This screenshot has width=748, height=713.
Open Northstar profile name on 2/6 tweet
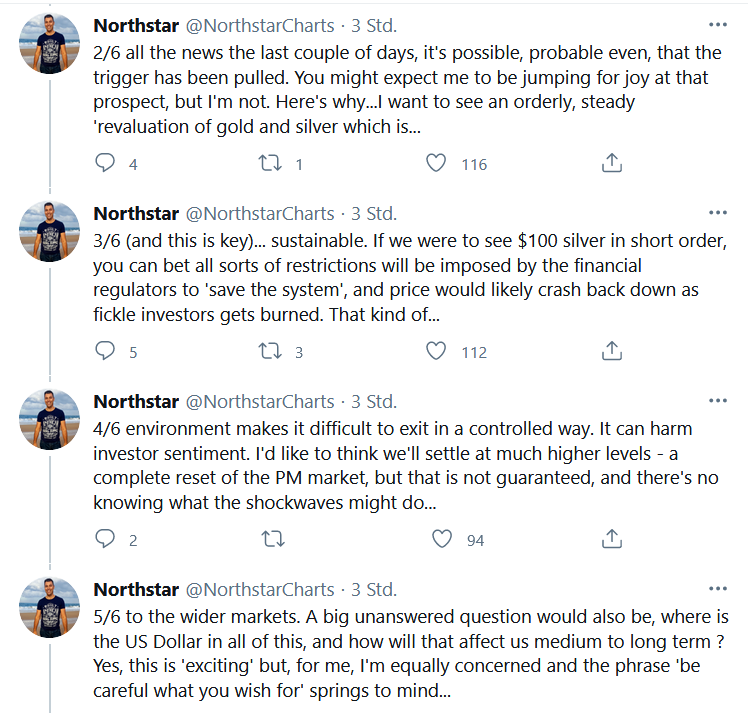pyautogui.click(x=136, y=25)
